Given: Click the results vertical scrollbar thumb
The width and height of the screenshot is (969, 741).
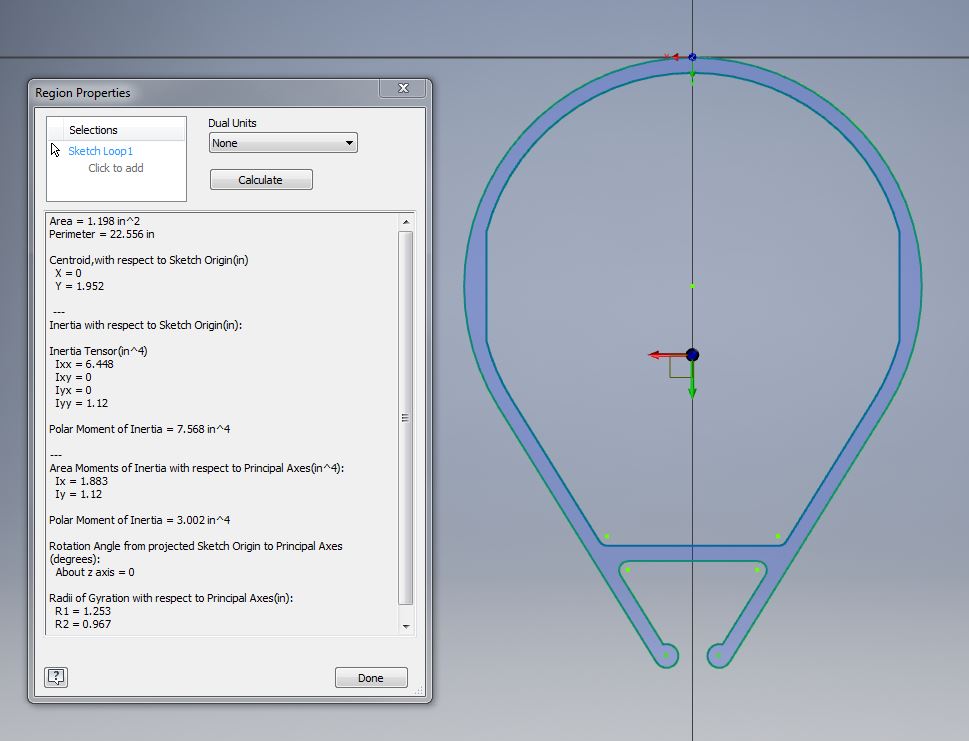Looking at the screenshot, I should point(405,418).
